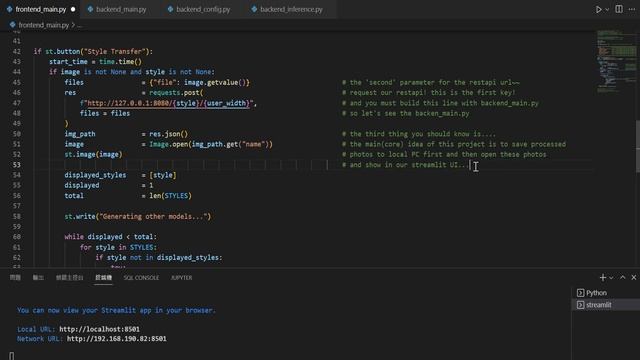The image size is (640, 360).
Task: Click the backend_inference.py tab Python file icon
Action: coord(254,9)
